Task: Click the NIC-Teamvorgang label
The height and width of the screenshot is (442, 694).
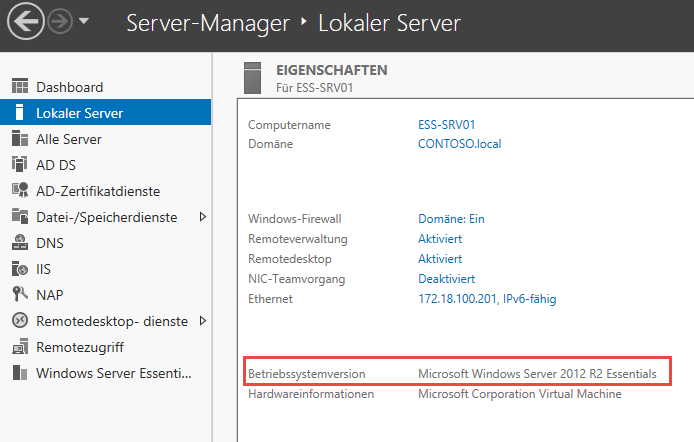Action: click(x=296, y=279)
